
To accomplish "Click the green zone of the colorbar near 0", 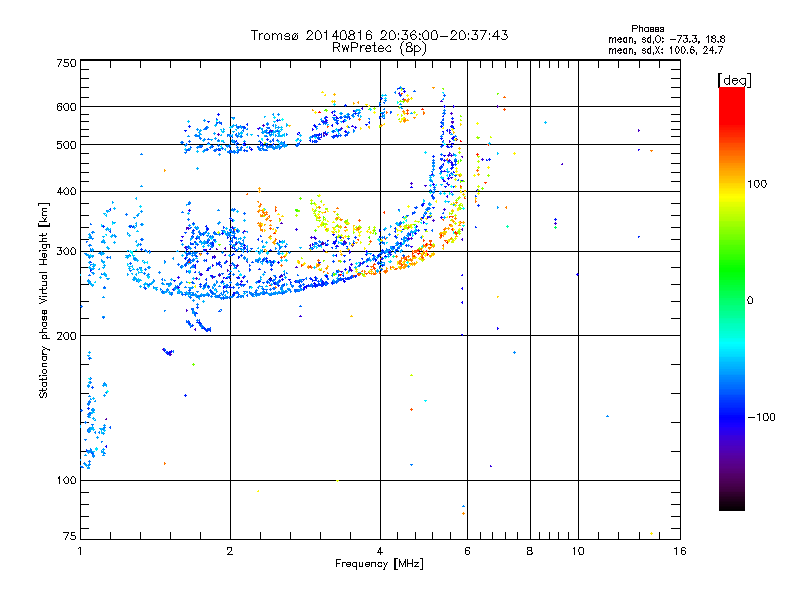I will click(732, 300).
